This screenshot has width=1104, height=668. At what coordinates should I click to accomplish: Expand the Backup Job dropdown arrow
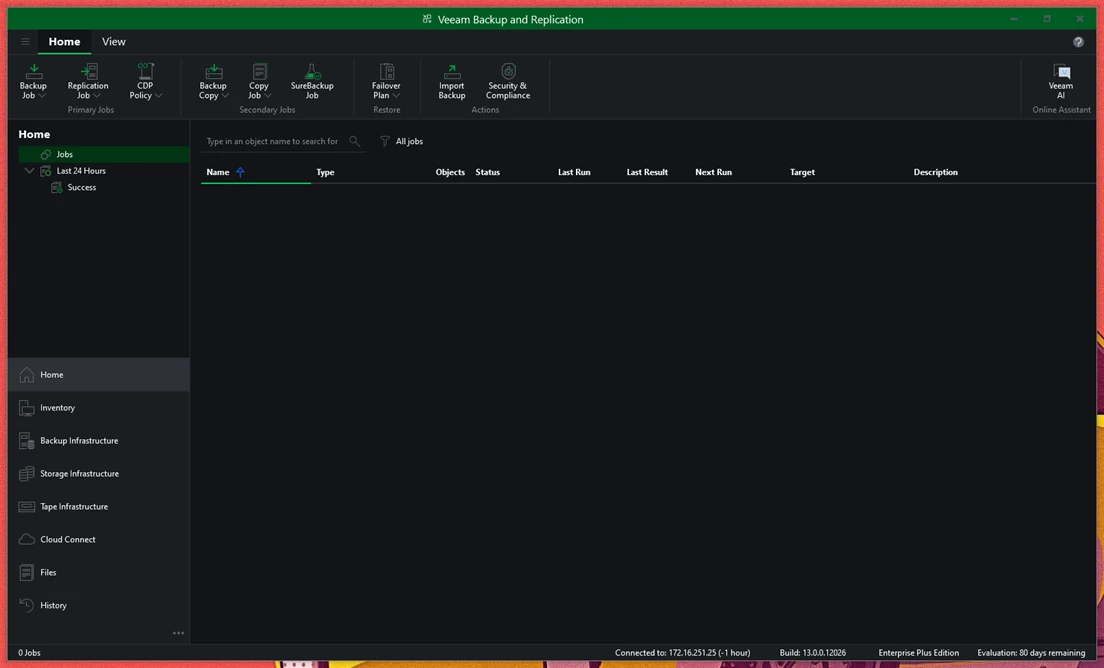coord(42,96)
